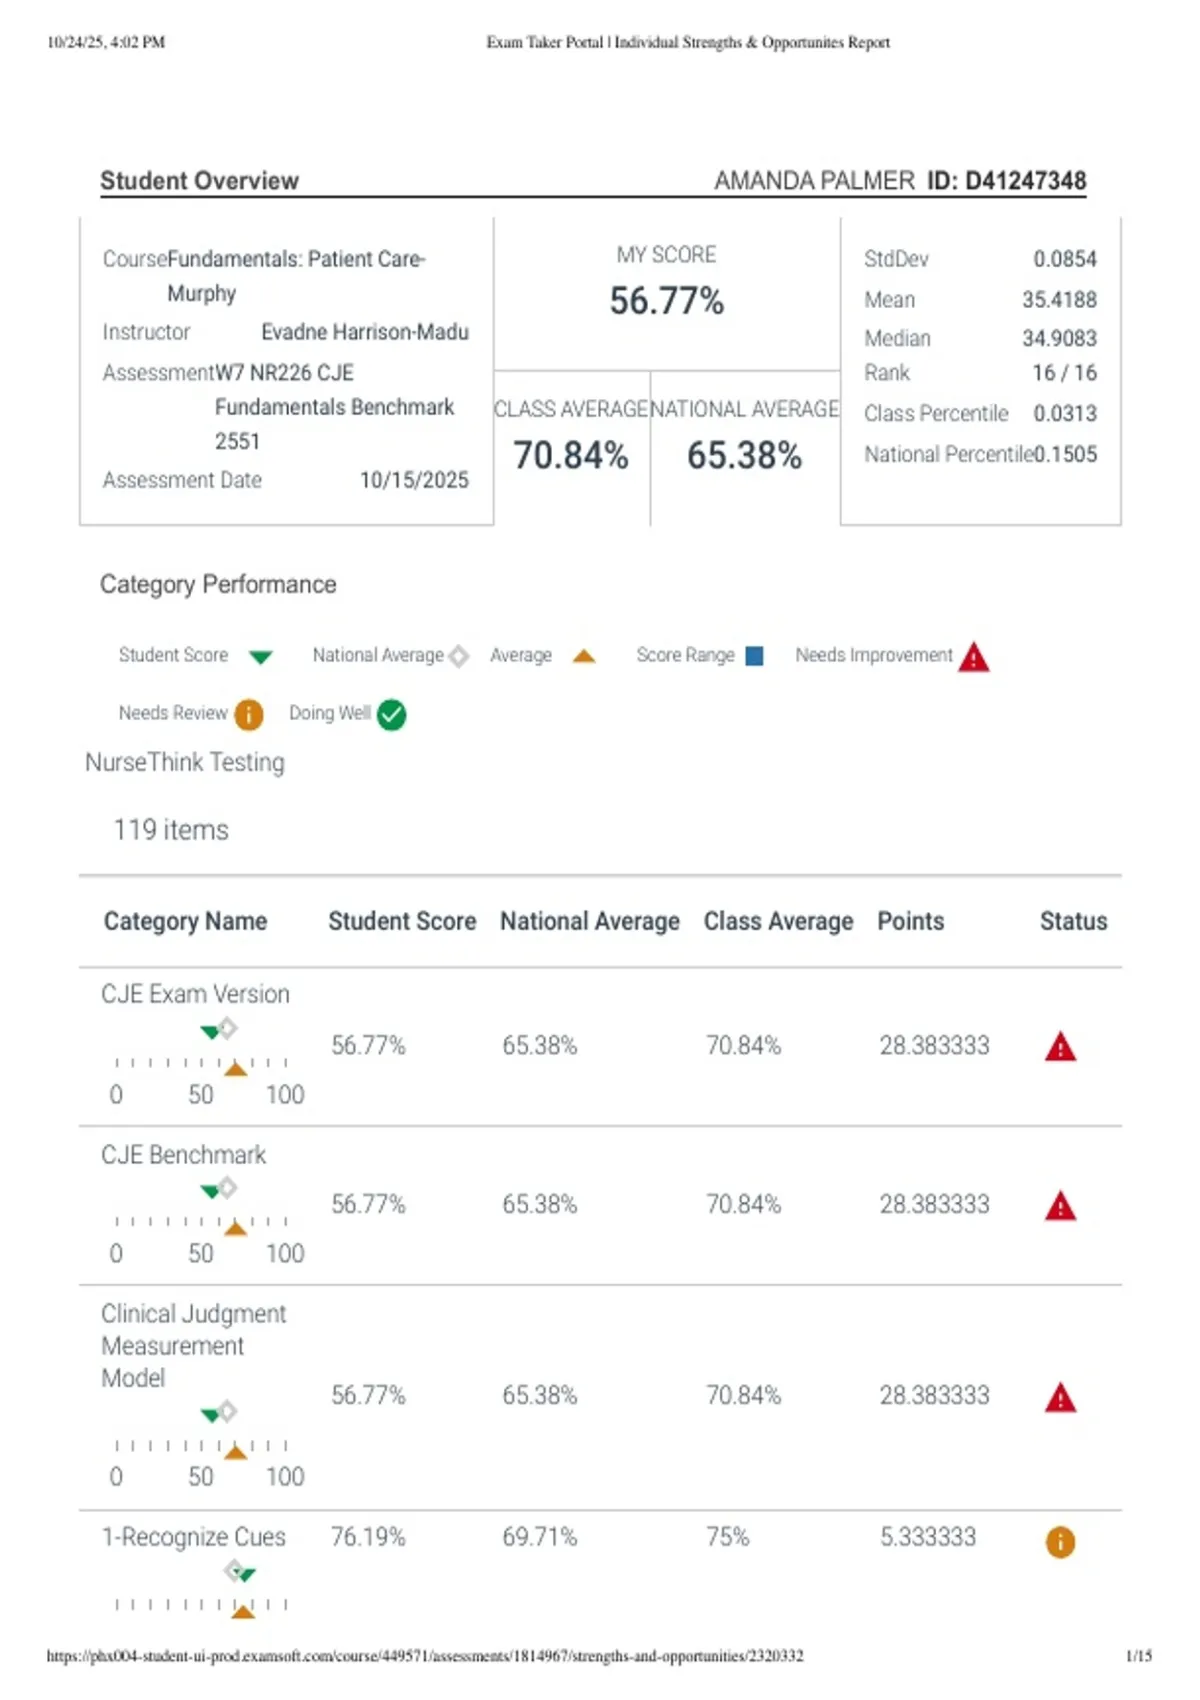Click the 1-Recognize Cues category name
1200x1700 pixels.
click(x=194, y=1537)
